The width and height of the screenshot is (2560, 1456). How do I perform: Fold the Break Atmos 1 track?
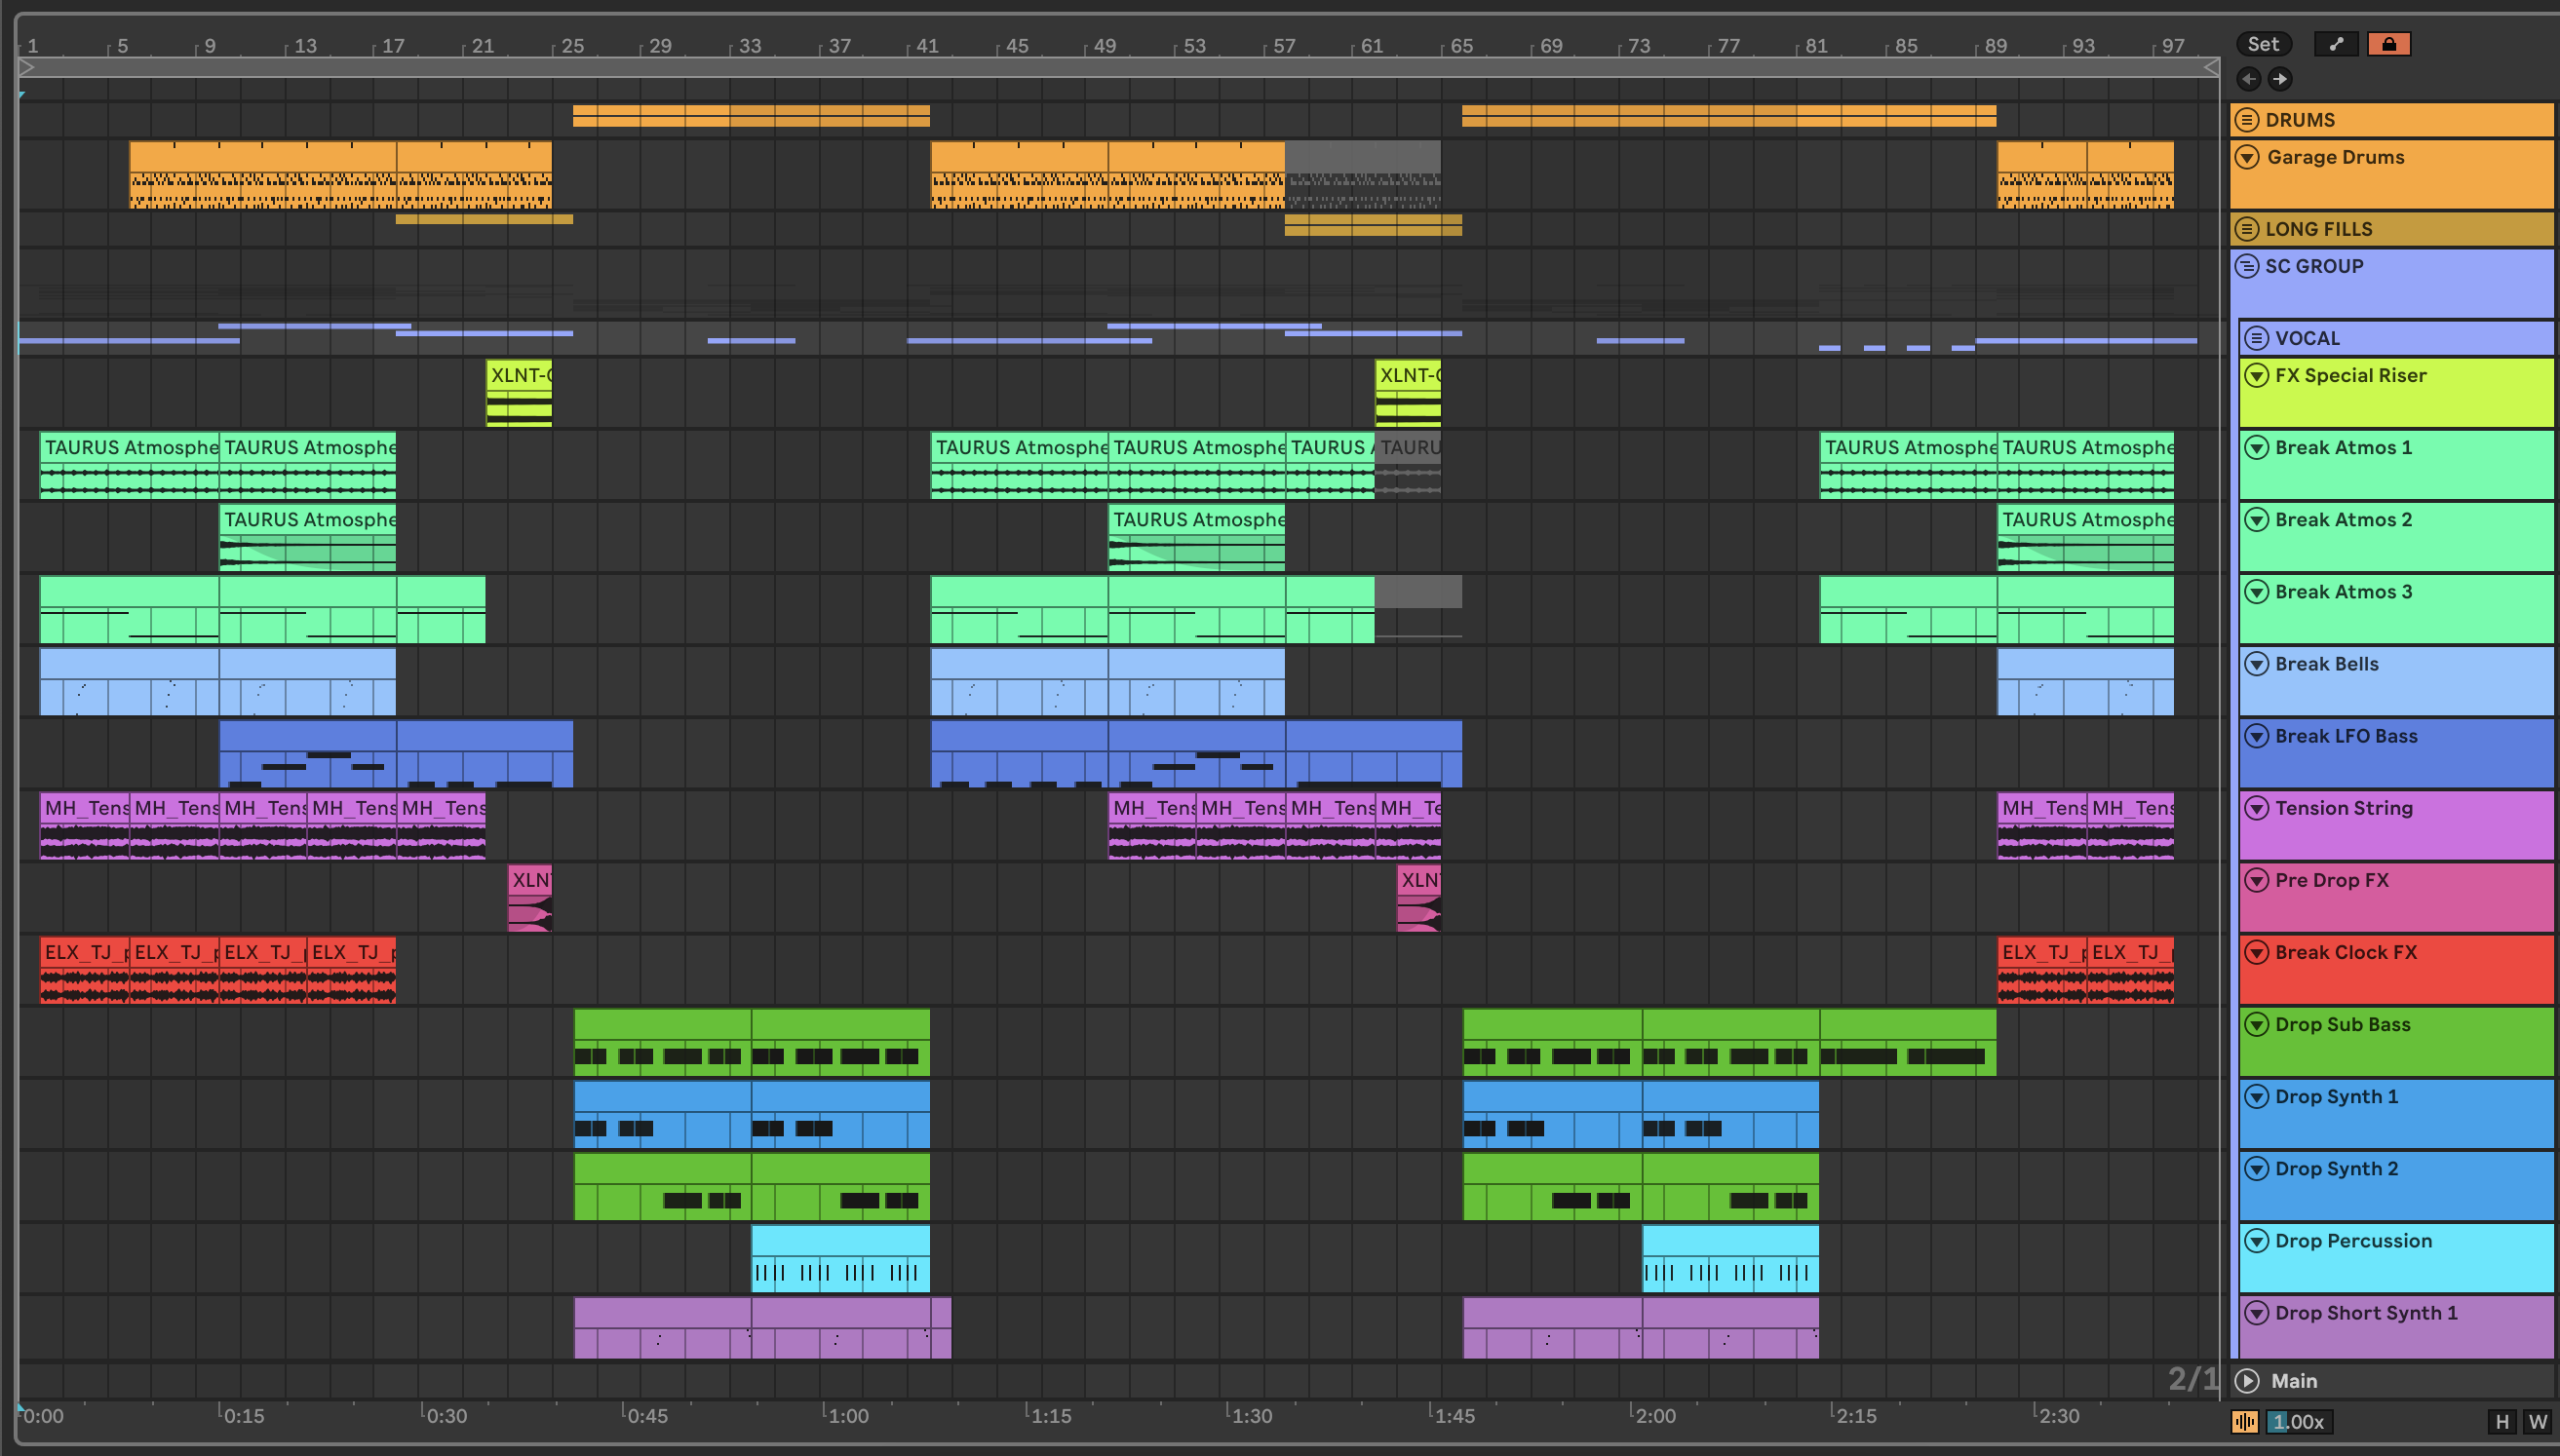coord(2256,447)
